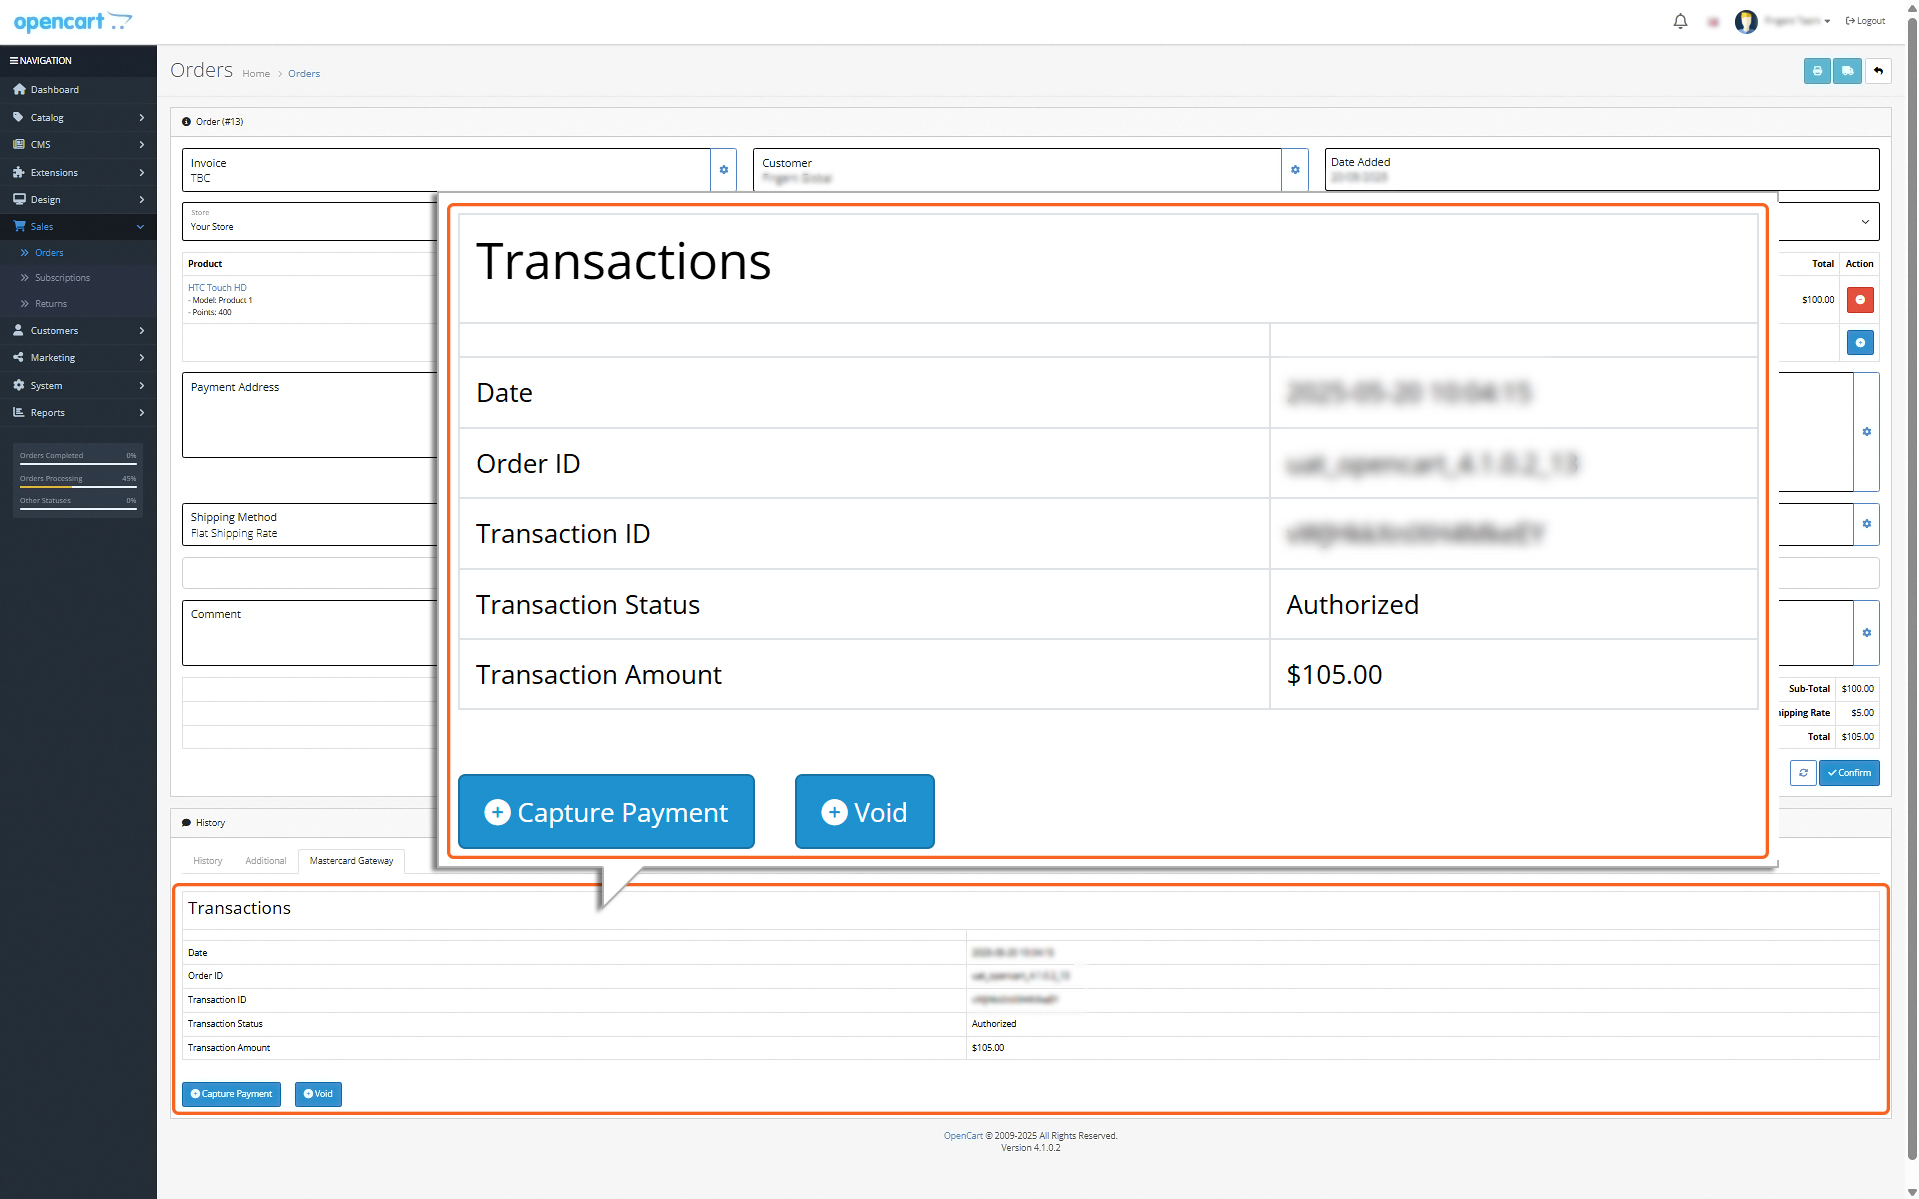
Task: Open the notifications bell
Action: 1680,21
